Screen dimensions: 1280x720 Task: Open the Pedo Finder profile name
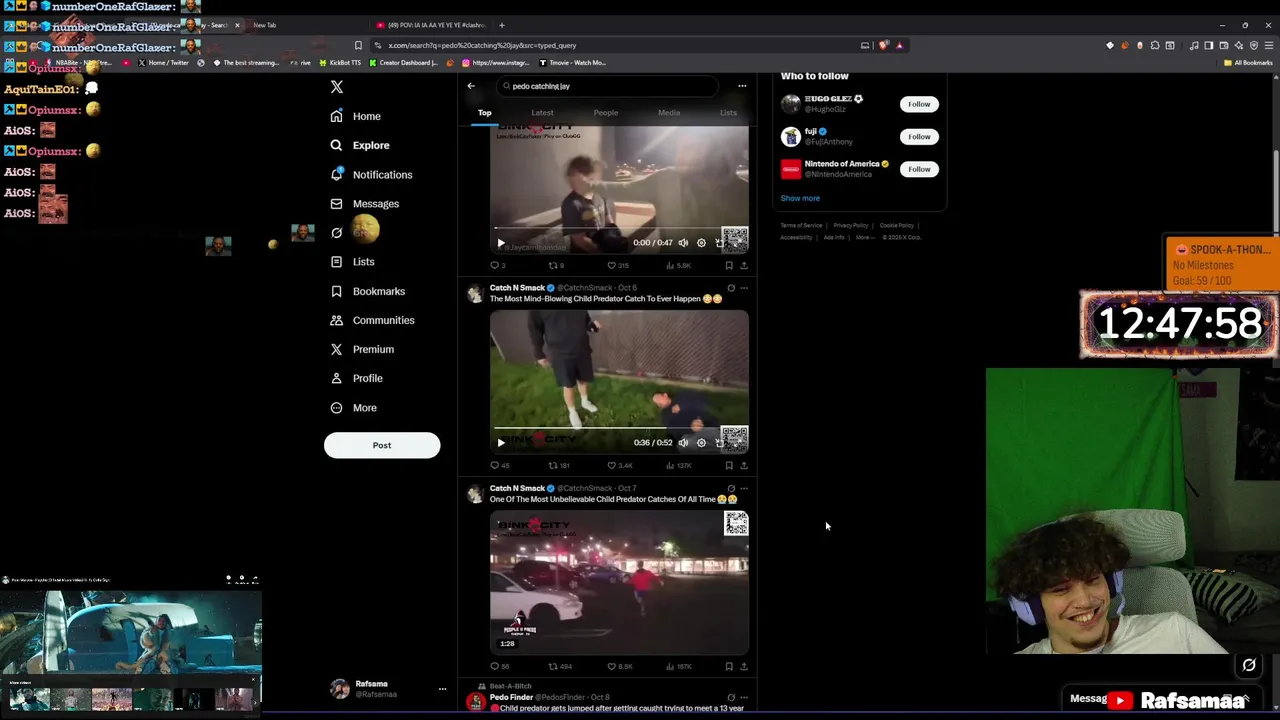point(511,697)
